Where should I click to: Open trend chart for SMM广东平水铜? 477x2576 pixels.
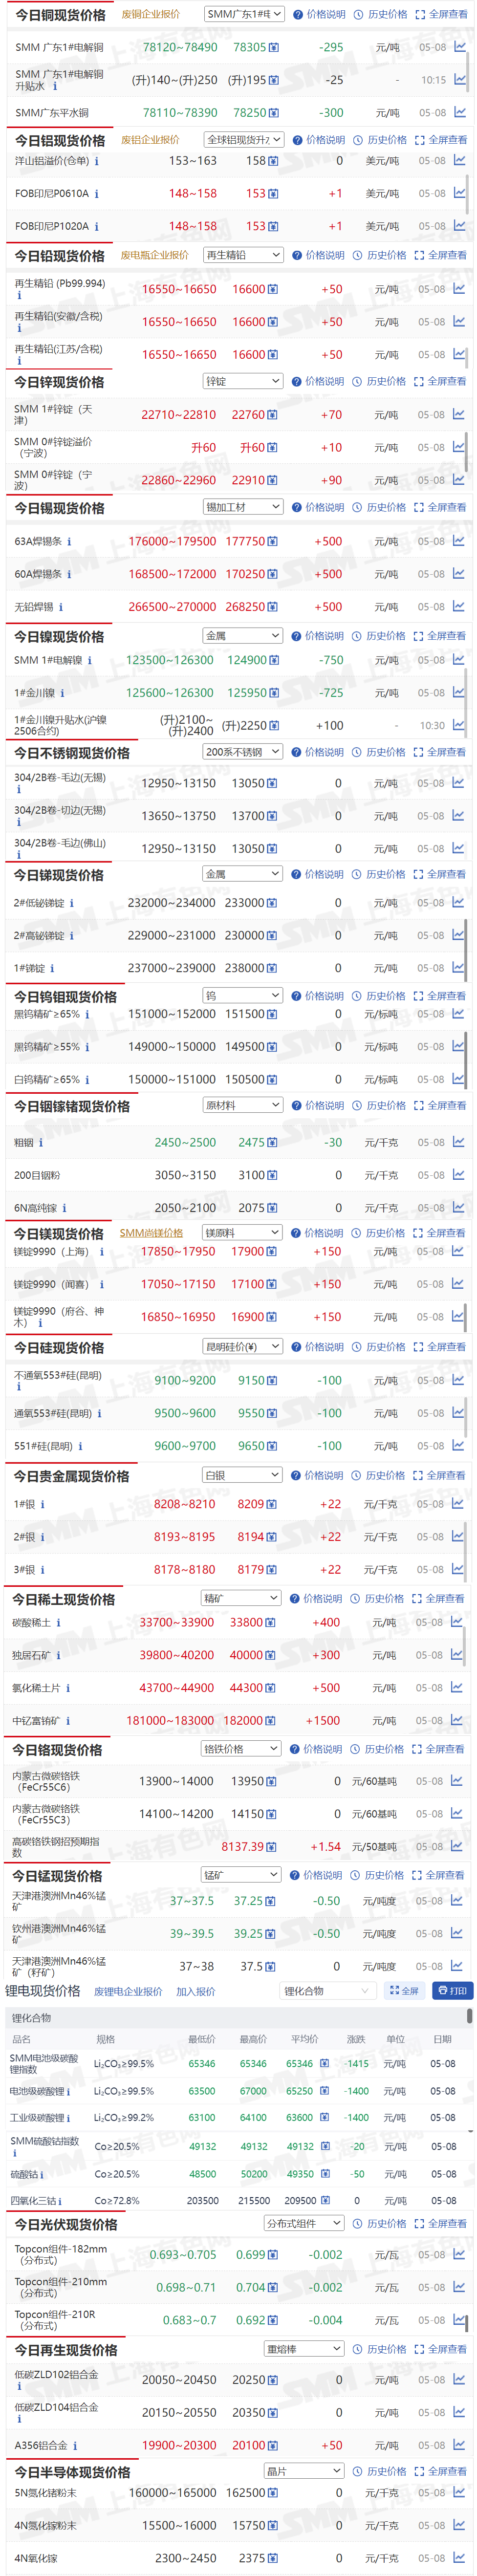(459, 113)
